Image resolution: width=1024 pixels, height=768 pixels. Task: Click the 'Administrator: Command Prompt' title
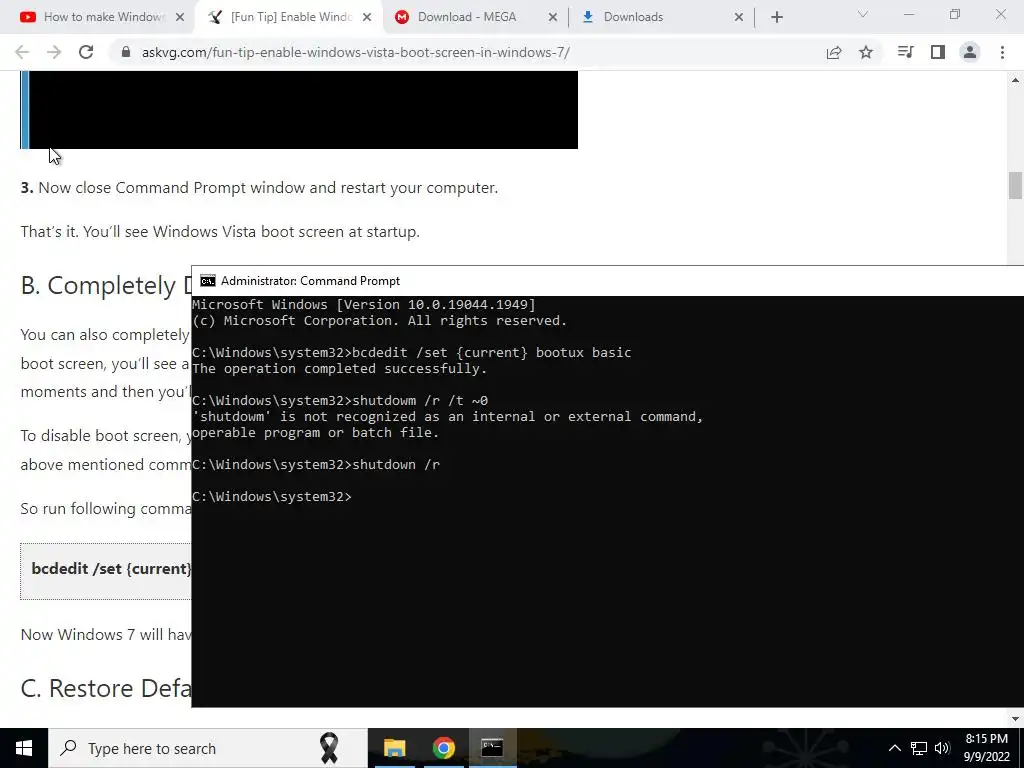[x=310, y=281]
